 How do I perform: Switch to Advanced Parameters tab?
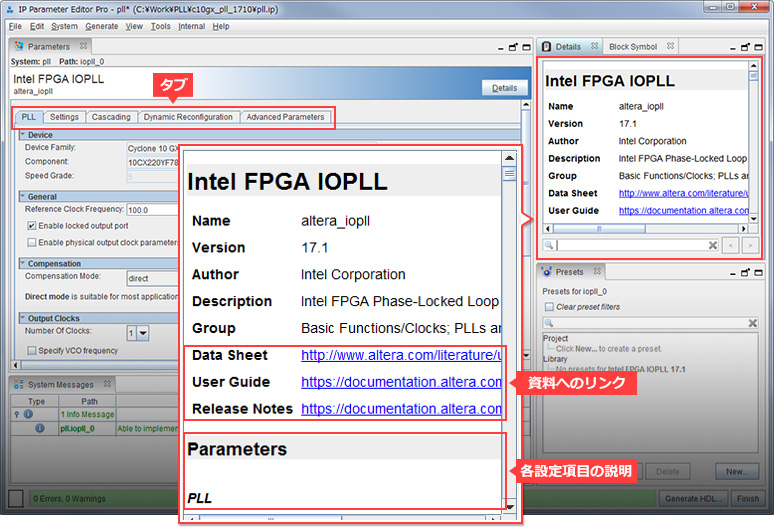point(285,117)
